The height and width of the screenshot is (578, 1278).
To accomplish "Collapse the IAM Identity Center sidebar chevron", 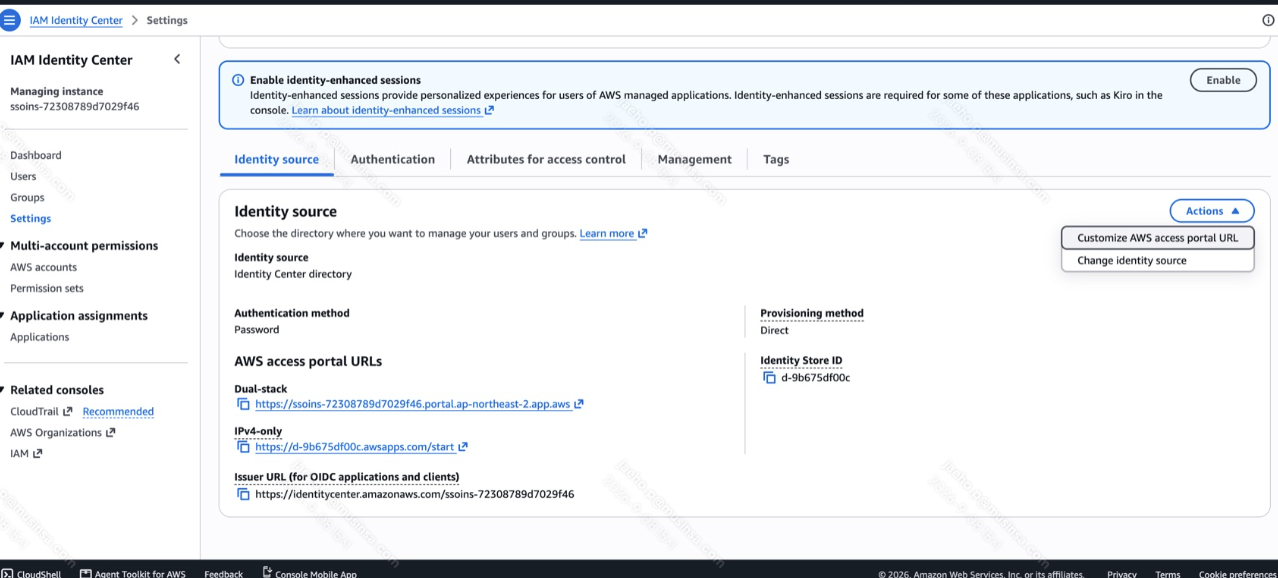I will click(x=177, y=59).
